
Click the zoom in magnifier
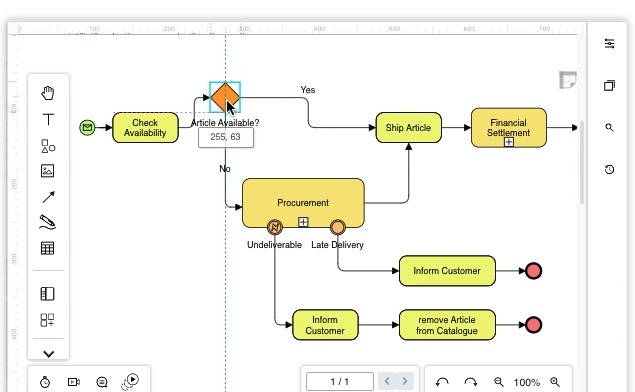pos(555,382)
